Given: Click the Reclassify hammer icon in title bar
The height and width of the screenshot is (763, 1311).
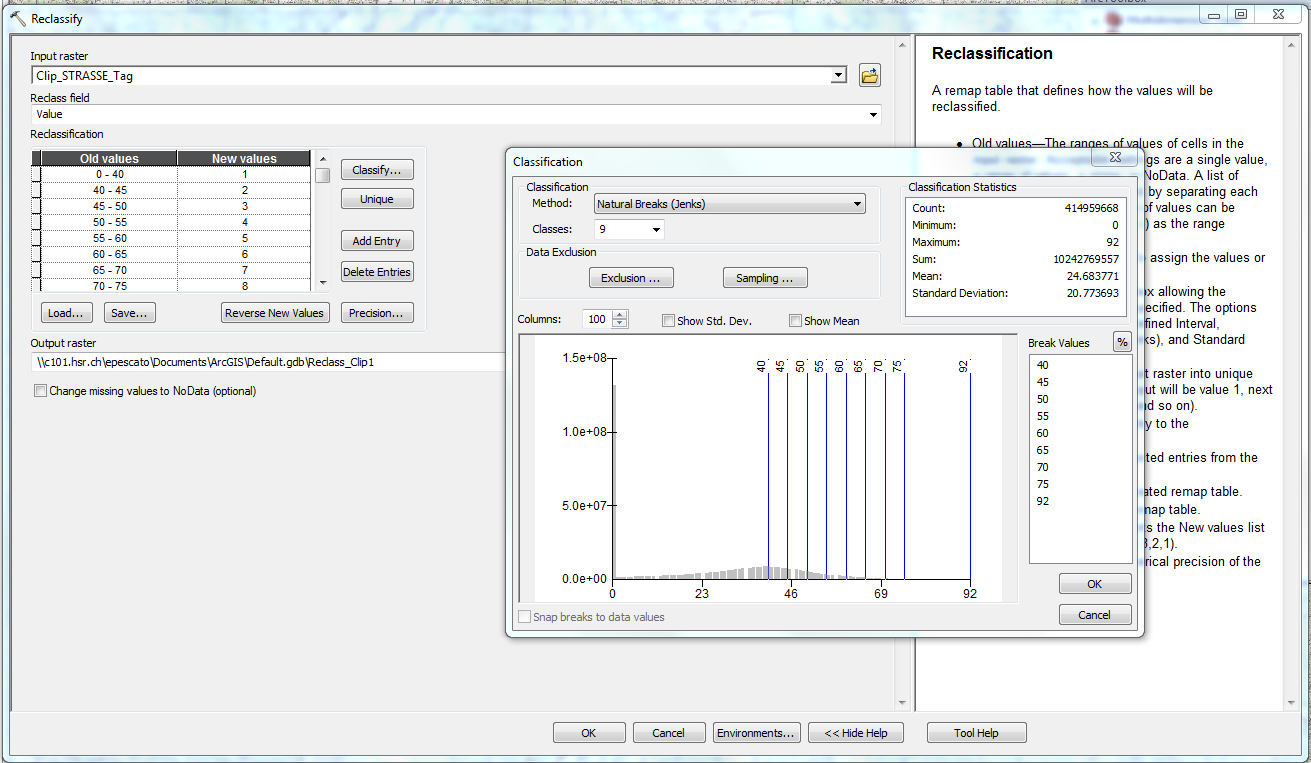Looking at the screenshot, I should coord(17,19).
